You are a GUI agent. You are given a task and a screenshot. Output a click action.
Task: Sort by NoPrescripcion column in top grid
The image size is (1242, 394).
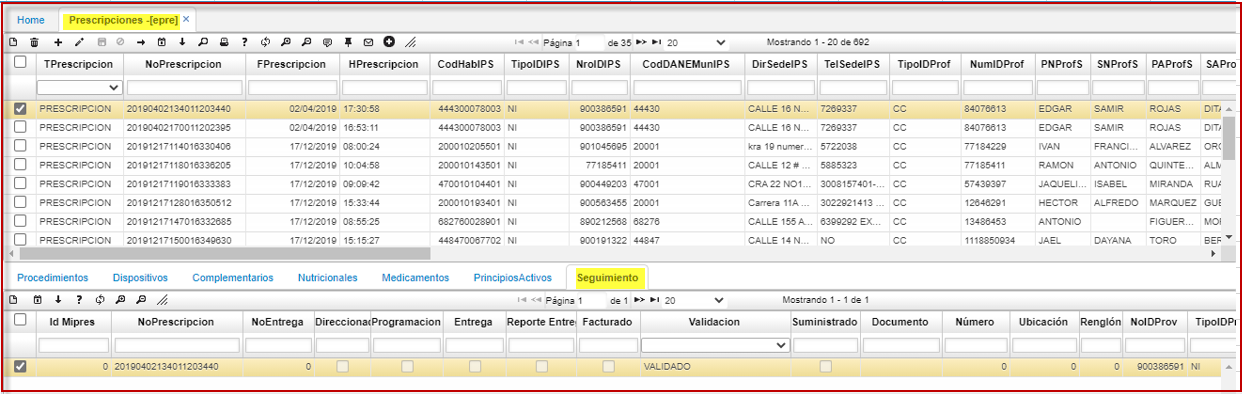pos(183,63)
